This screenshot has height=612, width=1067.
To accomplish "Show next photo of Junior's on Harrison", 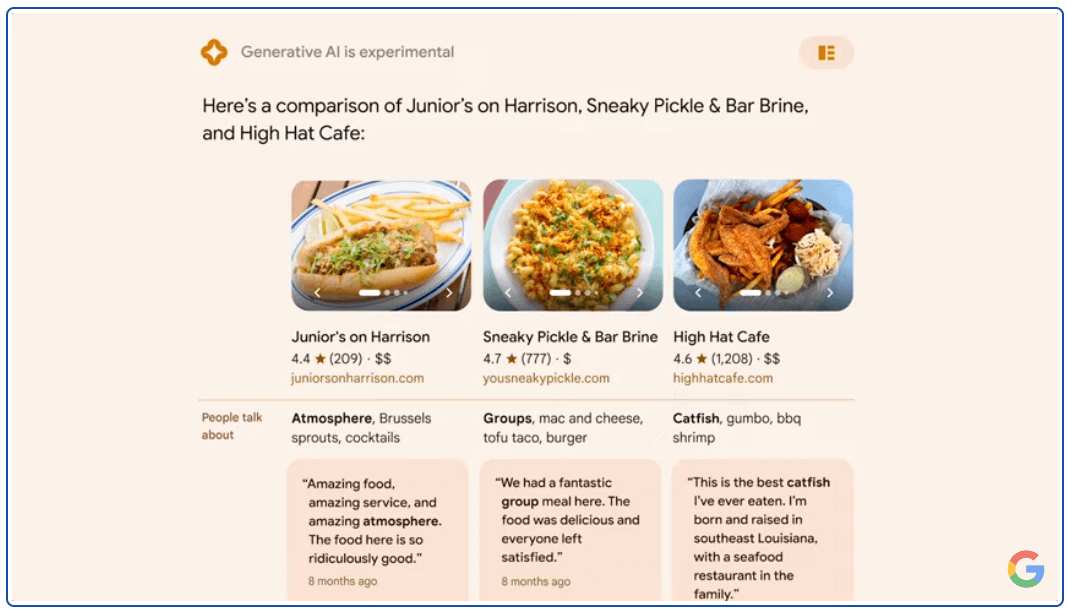I will (x=449, y=293).
